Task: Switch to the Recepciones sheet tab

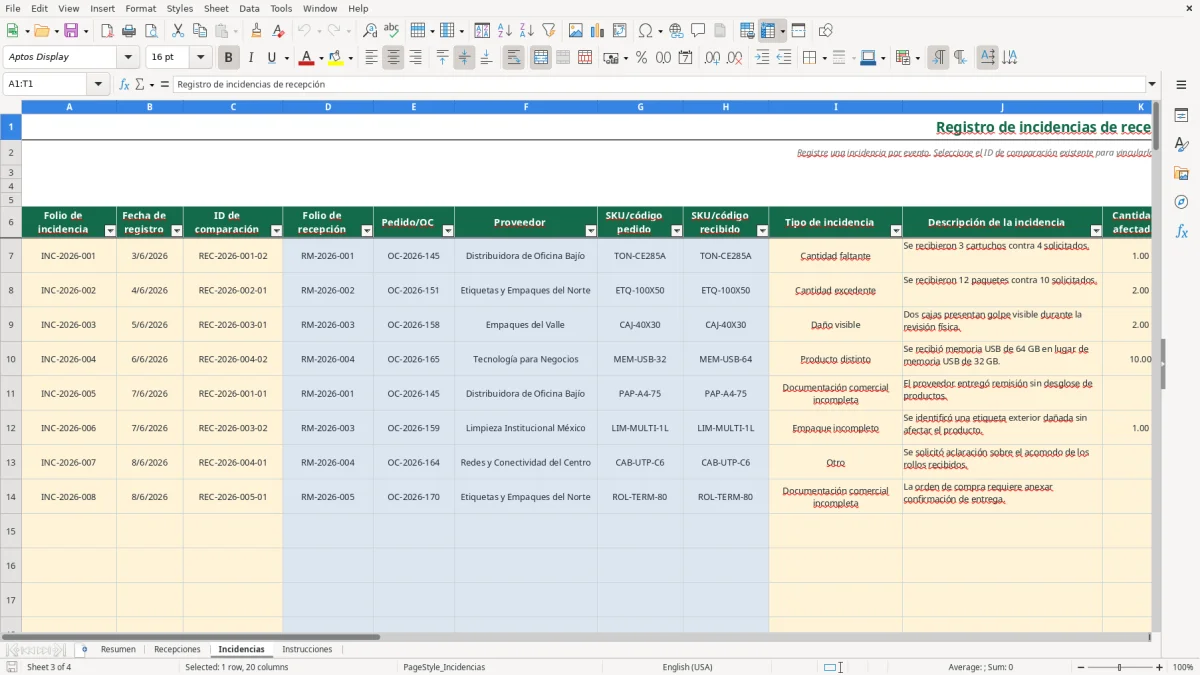Action: click(x=177, y=649)
